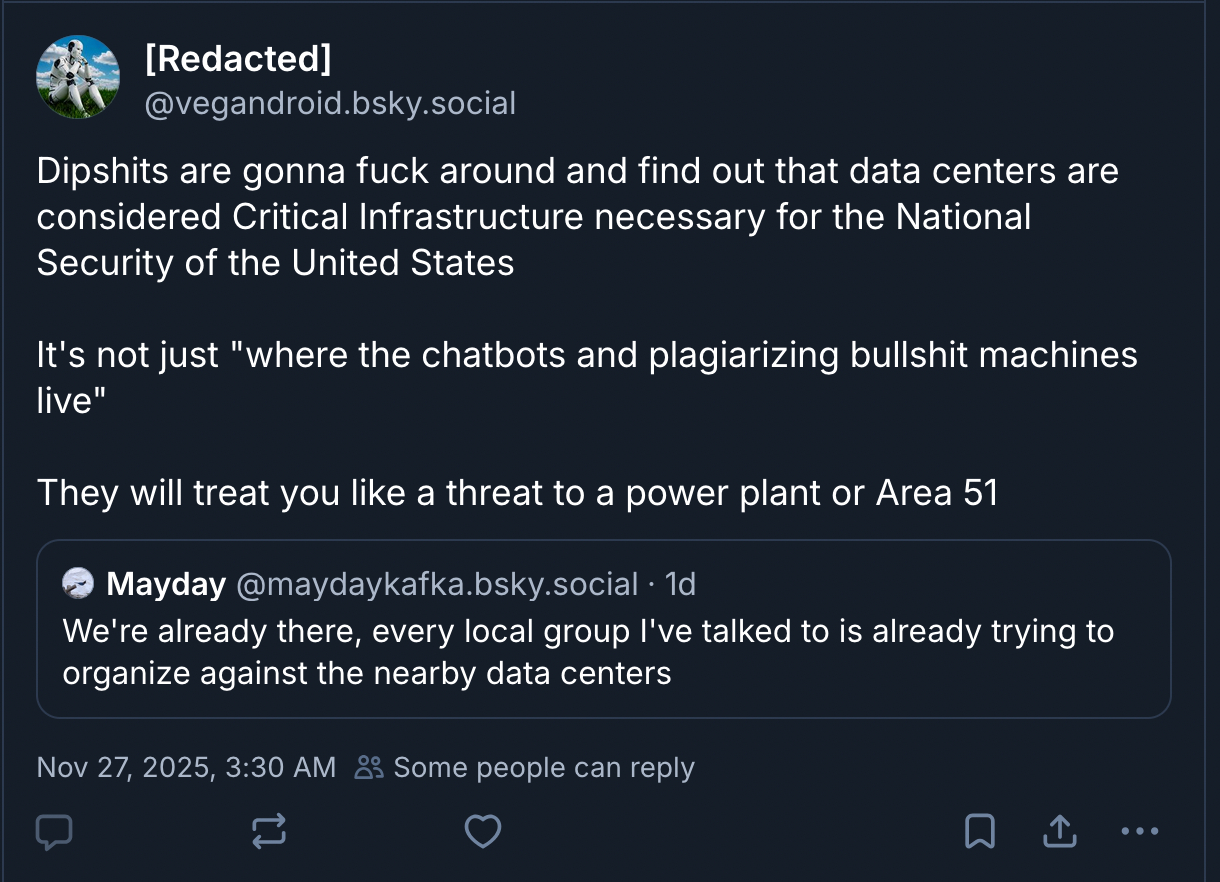Click the "Some people can reply" label
The image size is (1220, 882).
tap(543, 767)
